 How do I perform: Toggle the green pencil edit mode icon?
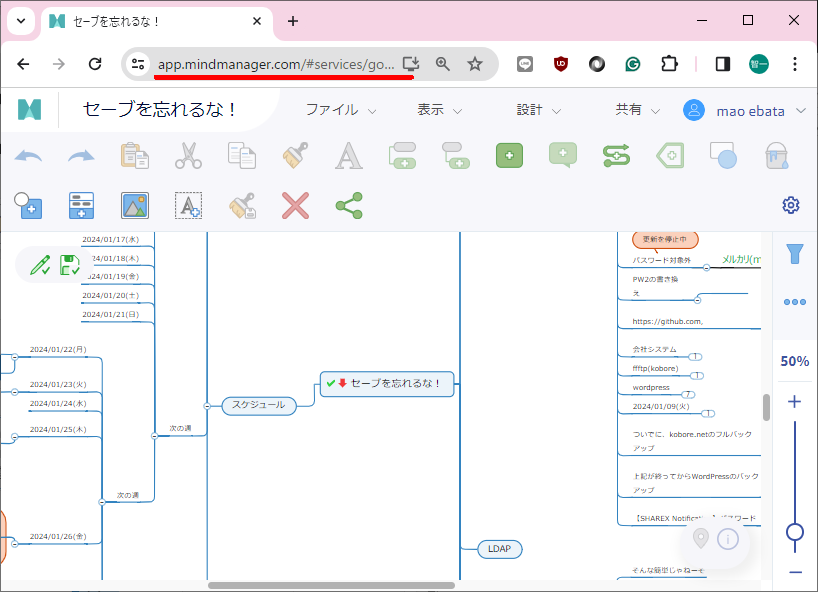tap(40, 265)
